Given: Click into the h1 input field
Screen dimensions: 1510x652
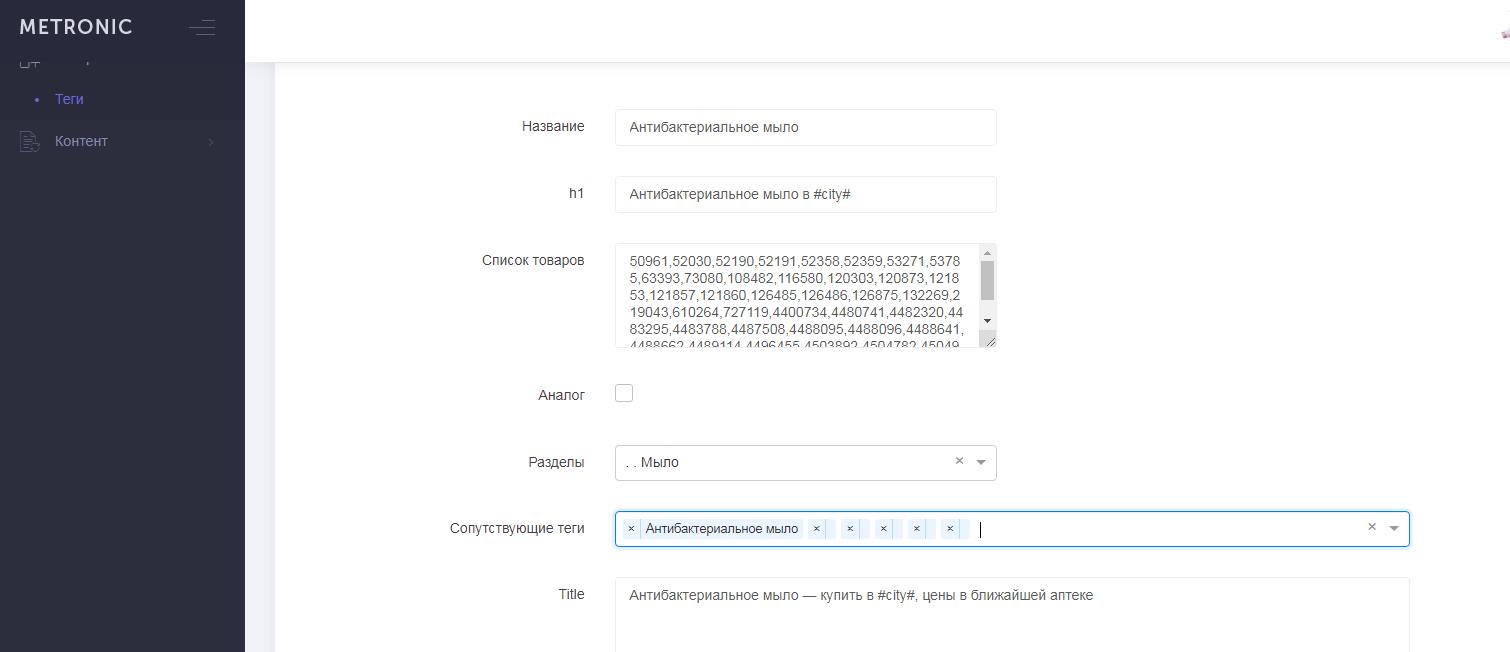Looking at the screenshot, I should click(x=806, y=194).
